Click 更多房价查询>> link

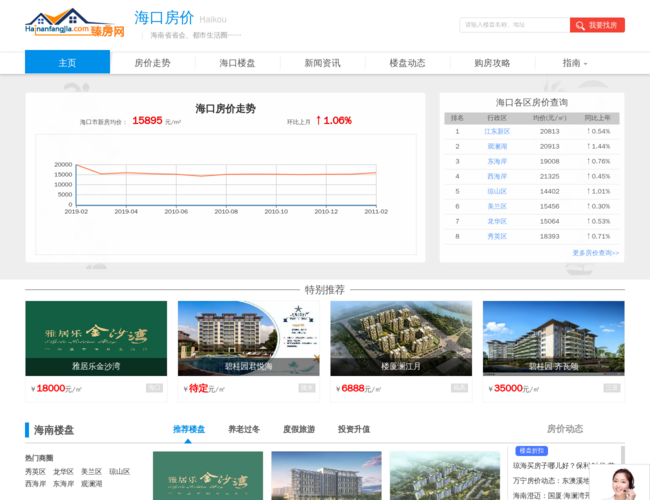pyautogui.click(x=596, y=253)
